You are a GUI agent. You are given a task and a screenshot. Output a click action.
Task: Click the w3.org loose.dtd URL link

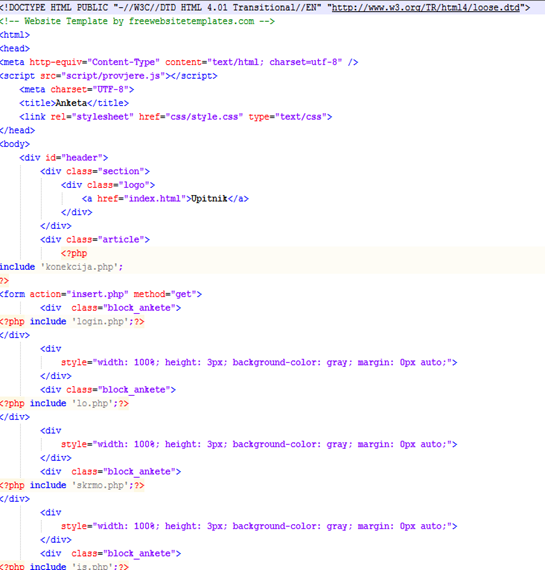[426, 8]
